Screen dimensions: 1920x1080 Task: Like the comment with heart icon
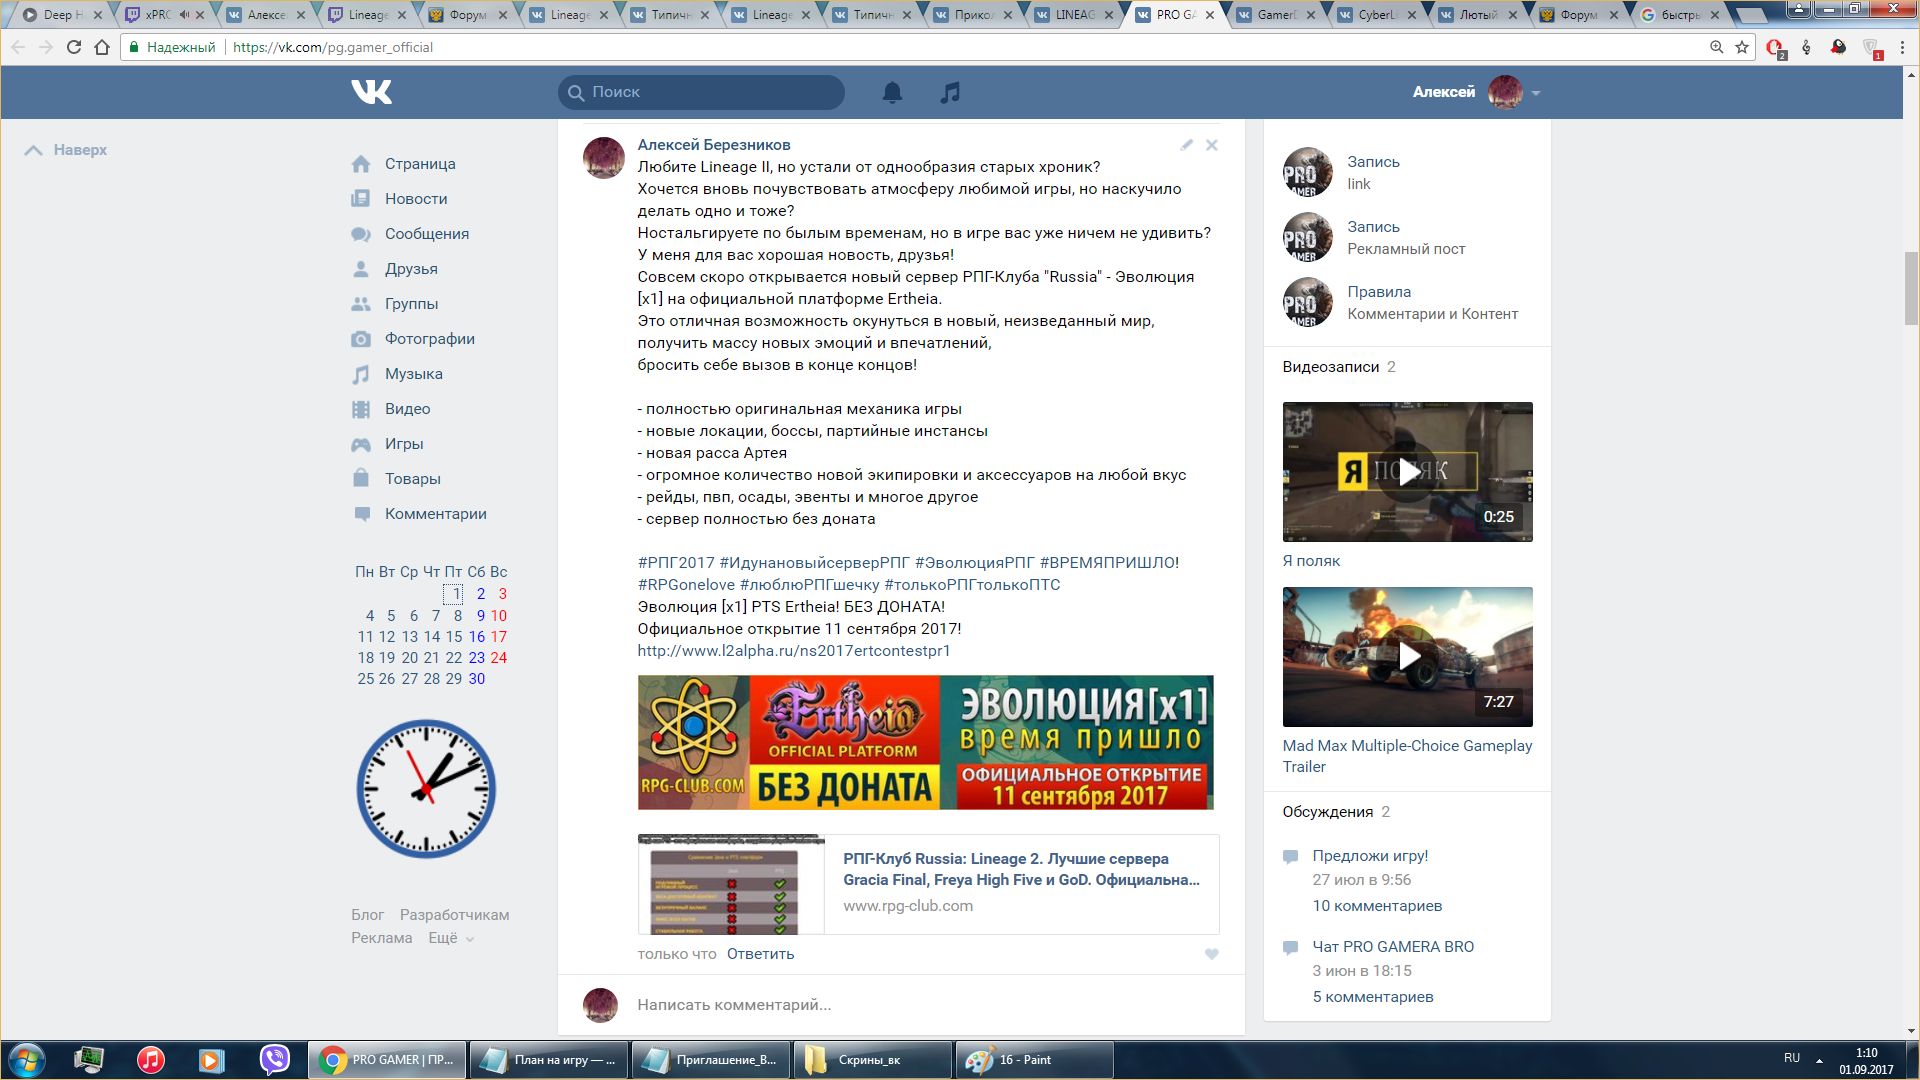[1211, 954]
